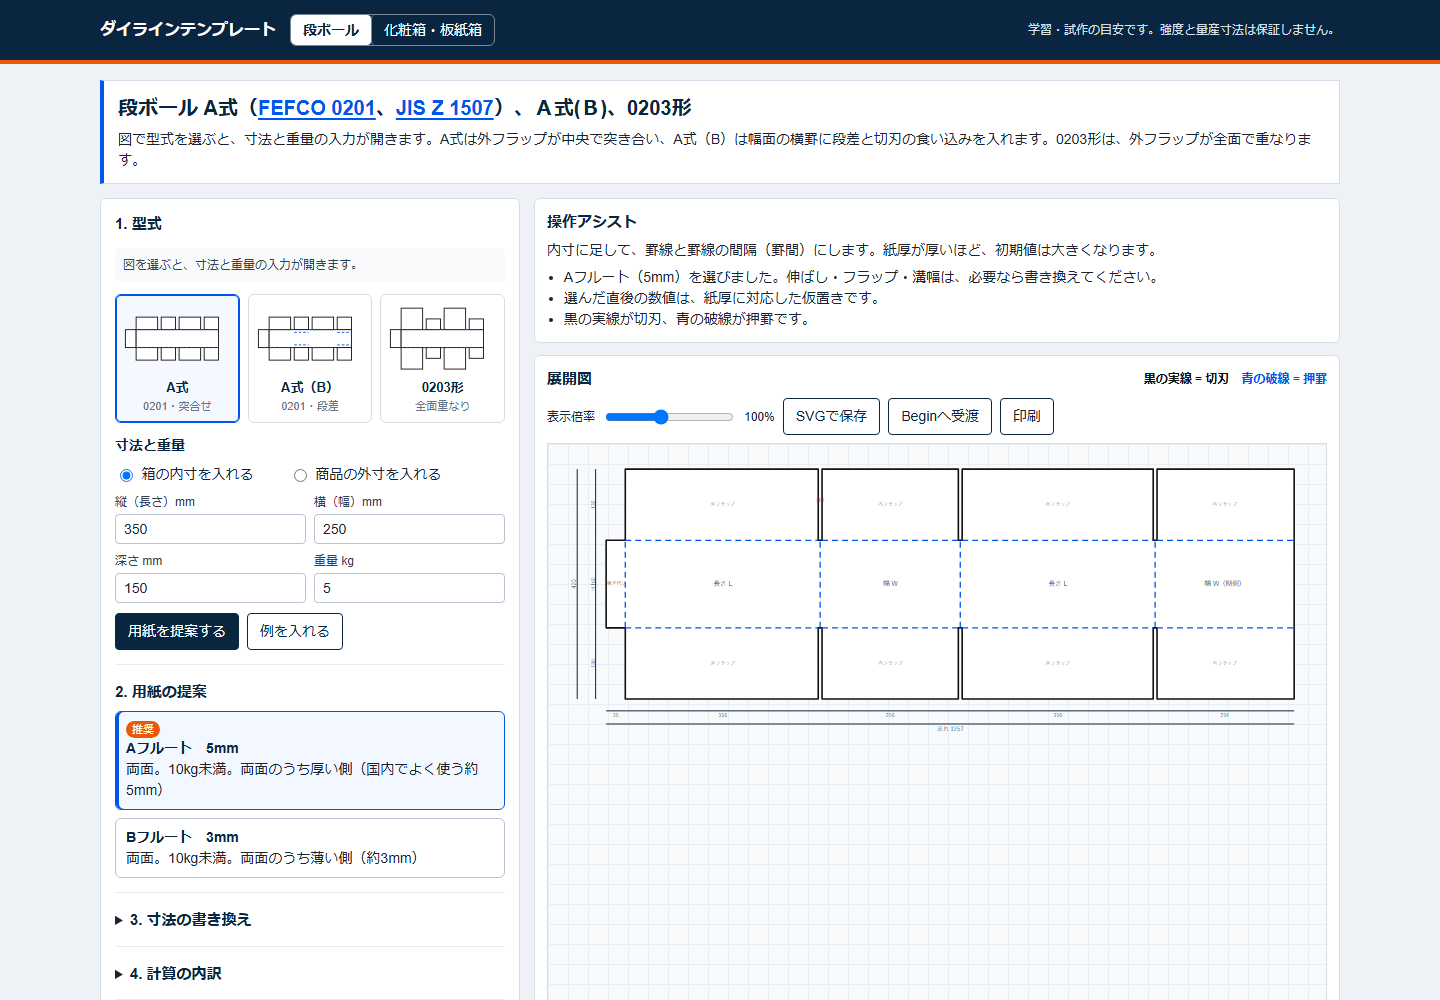Click the 黒の実線 = 切刃 legend text
This screenshot has width=1440, height=1000.
pyautogui.click(x=1186, y=378)
